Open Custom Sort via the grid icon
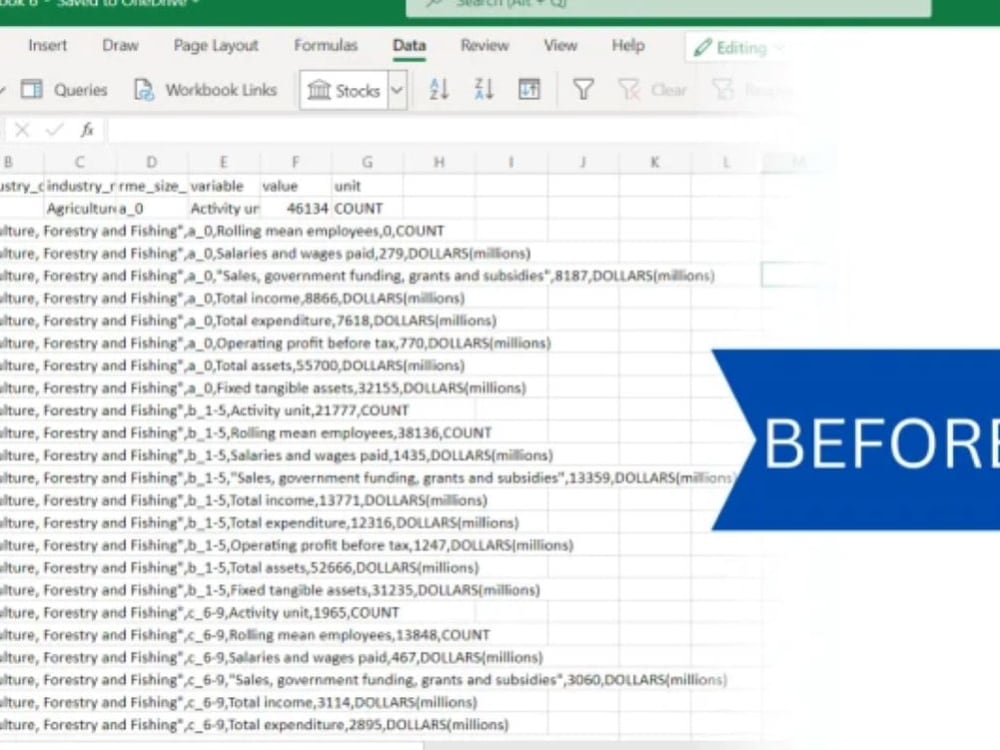 tap(529, 88)
